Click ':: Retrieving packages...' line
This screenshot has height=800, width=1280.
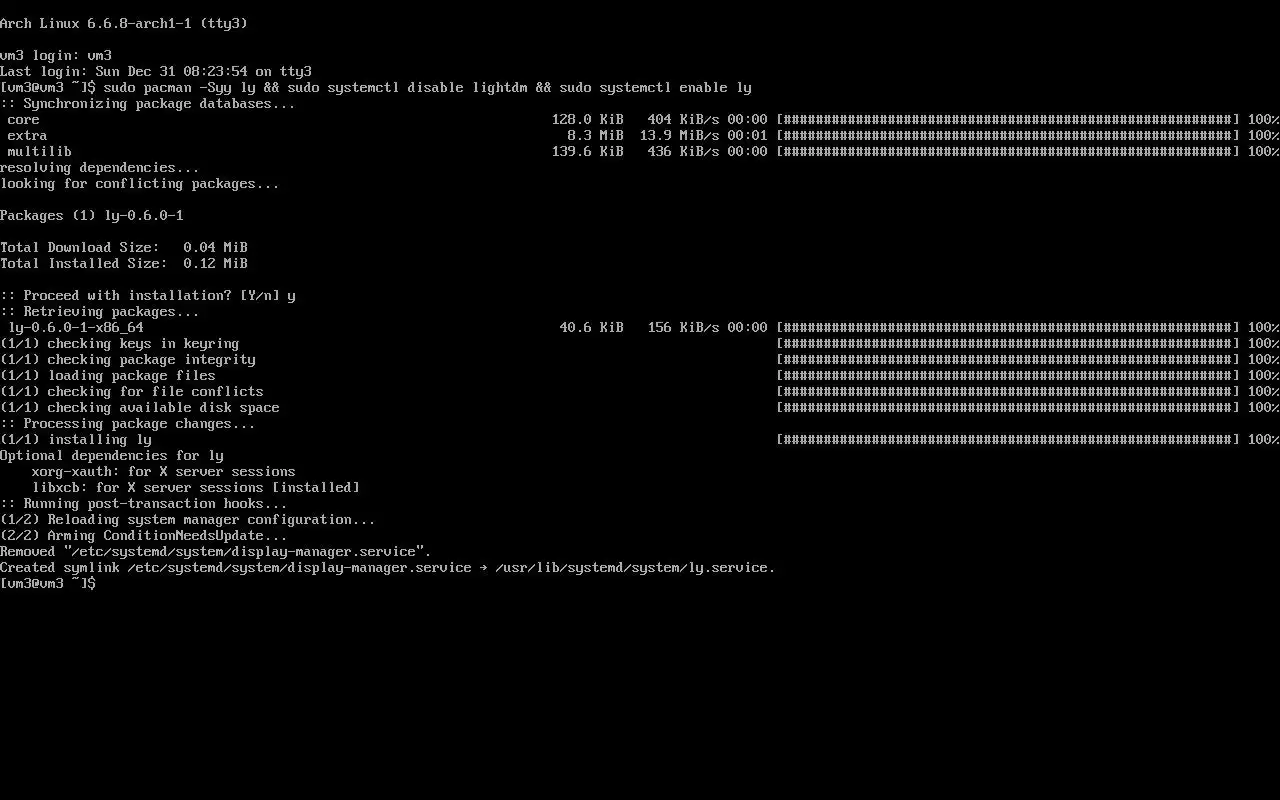coord(100,311)
